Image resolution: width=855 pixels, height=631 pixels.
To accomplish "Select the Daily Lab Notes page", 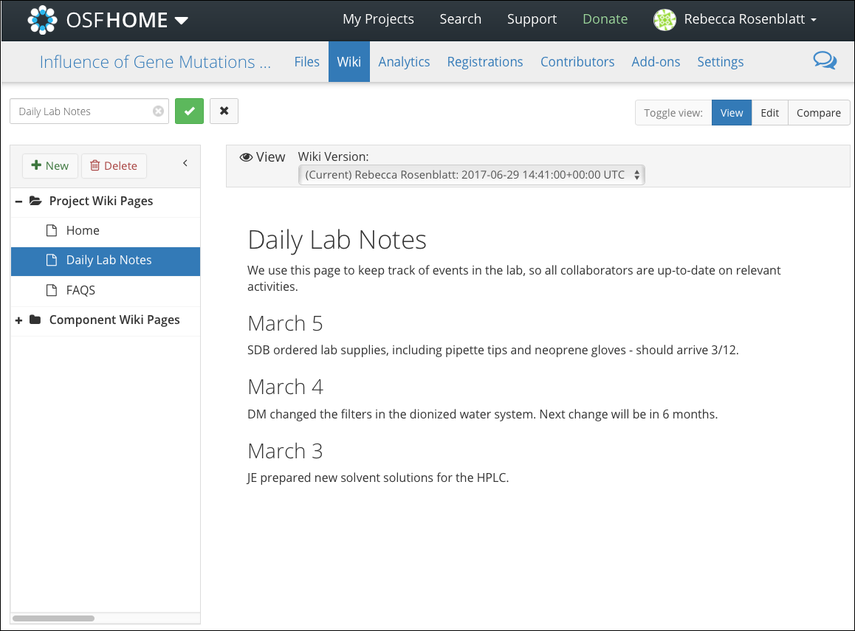I will (105, 261).
